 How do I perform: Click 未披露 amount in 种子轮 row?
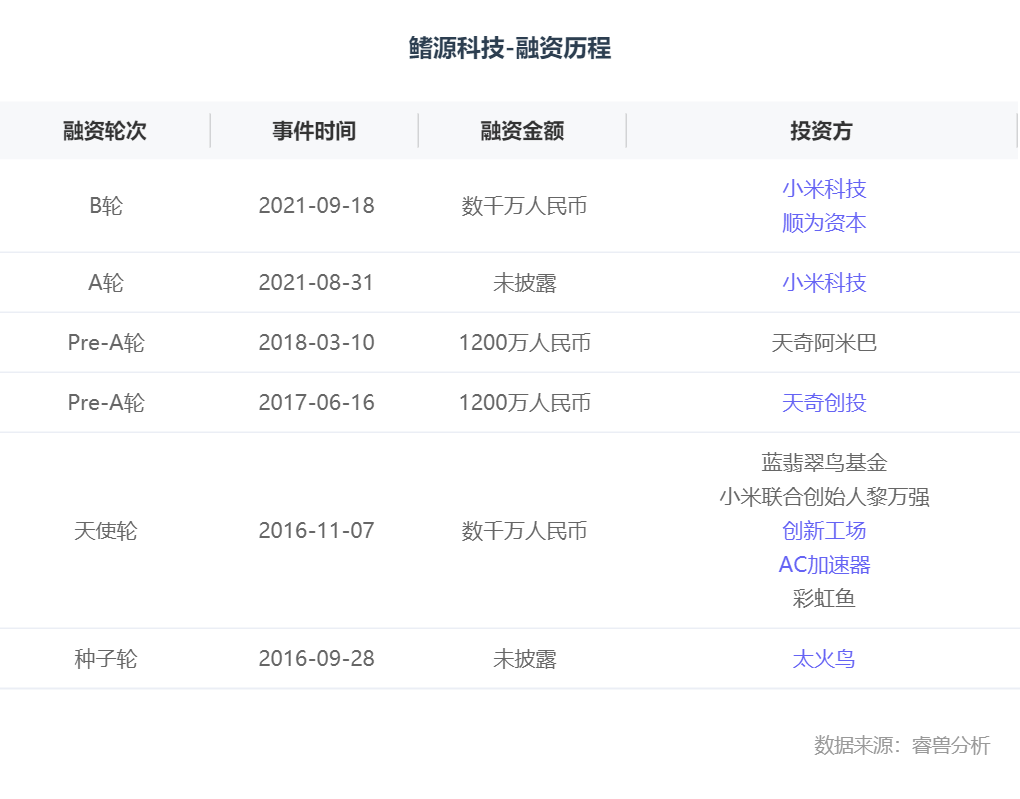(x=524, y=658)
